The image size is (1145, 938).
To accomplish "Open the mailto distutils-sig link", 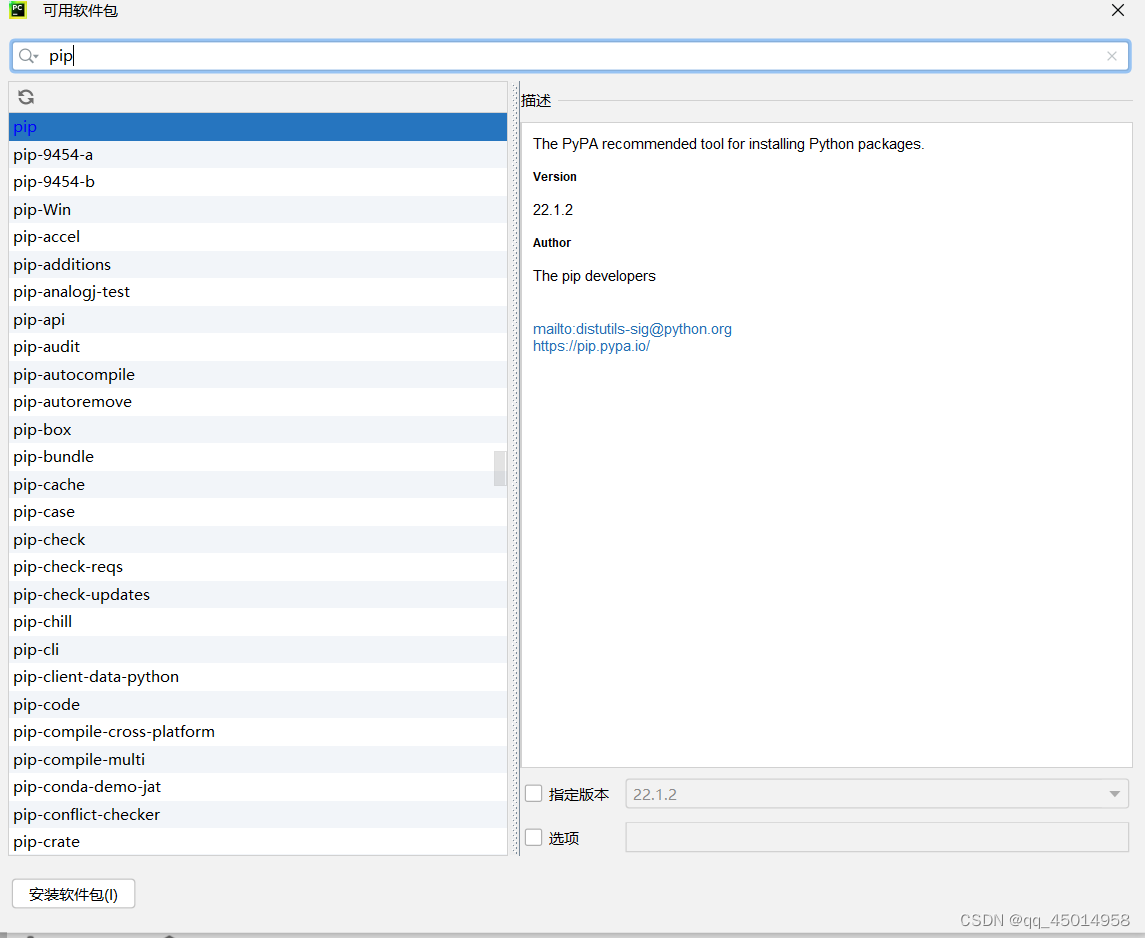I will point(632,329).
